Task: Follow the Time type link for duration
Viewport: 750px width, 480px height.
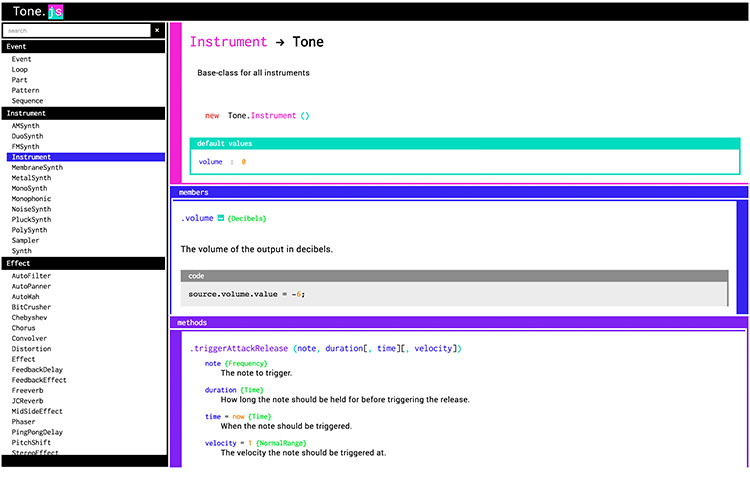Action: pos(252,390)
